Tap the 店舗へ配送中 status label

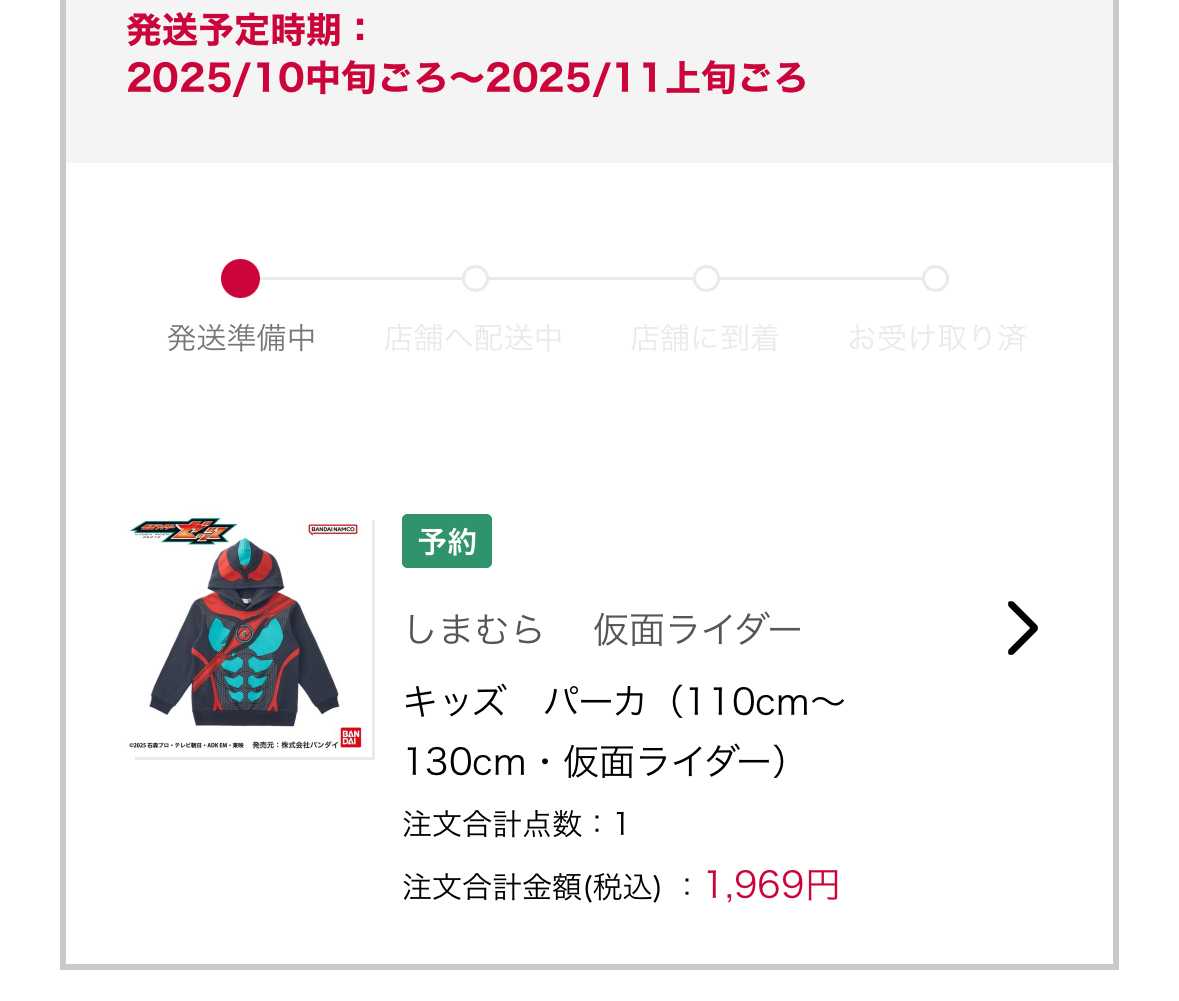click(473, 338)
